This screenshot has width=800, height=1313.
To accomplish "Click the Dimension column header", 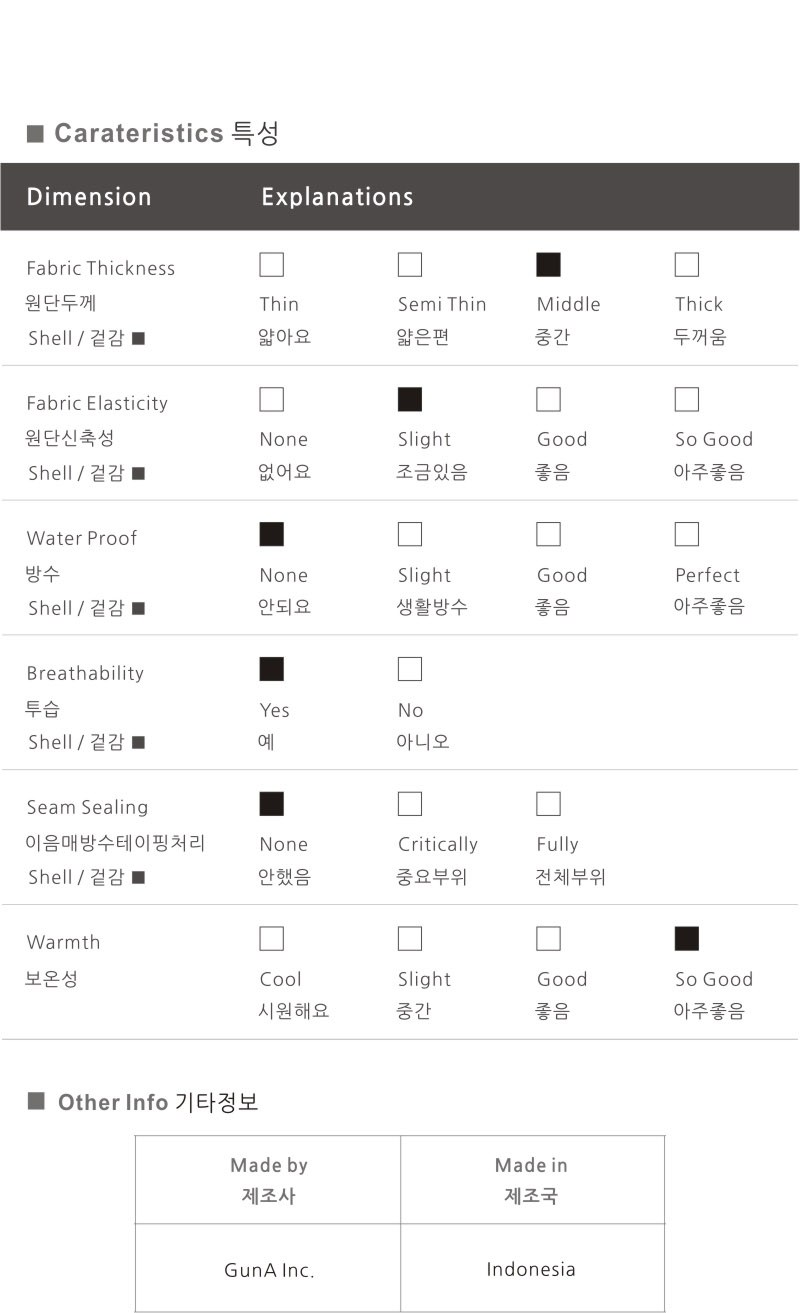I will [89, 197].
